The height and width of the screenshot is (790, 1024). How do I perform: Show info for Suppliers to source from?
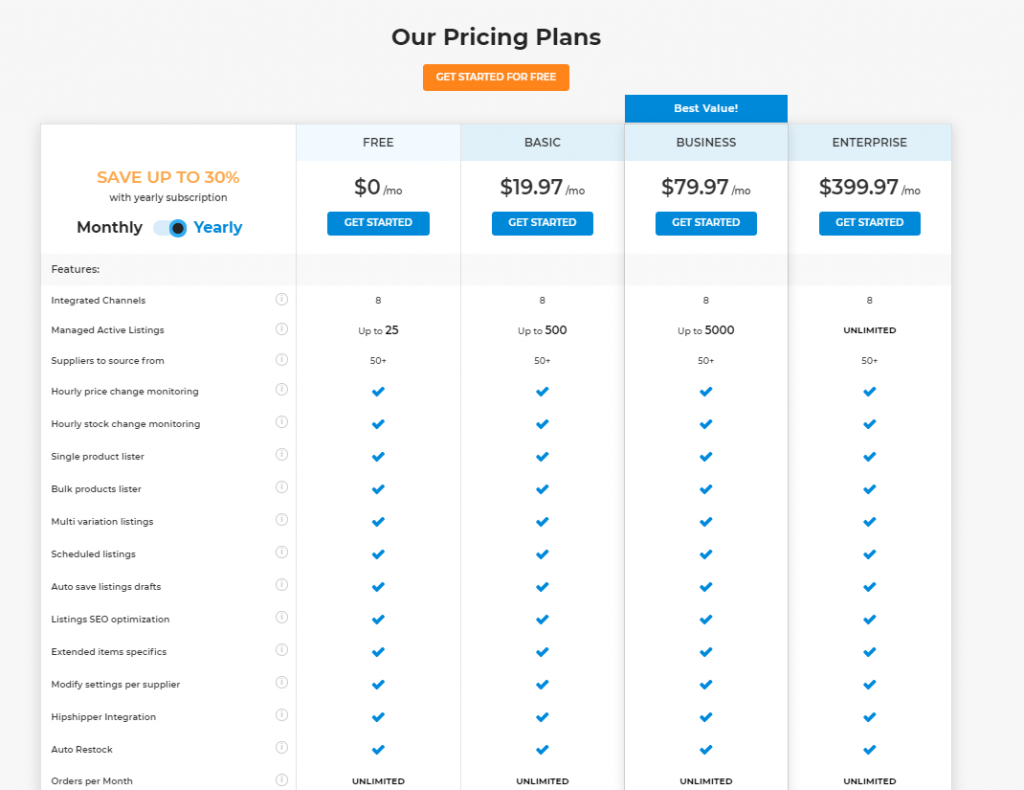coord(281,360)
